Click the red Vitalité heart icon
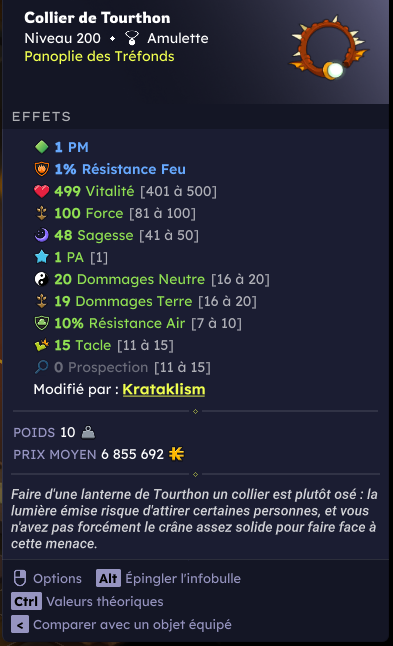Image resolution: width=393 pixels, height=646 pixels. pos(42,191)
